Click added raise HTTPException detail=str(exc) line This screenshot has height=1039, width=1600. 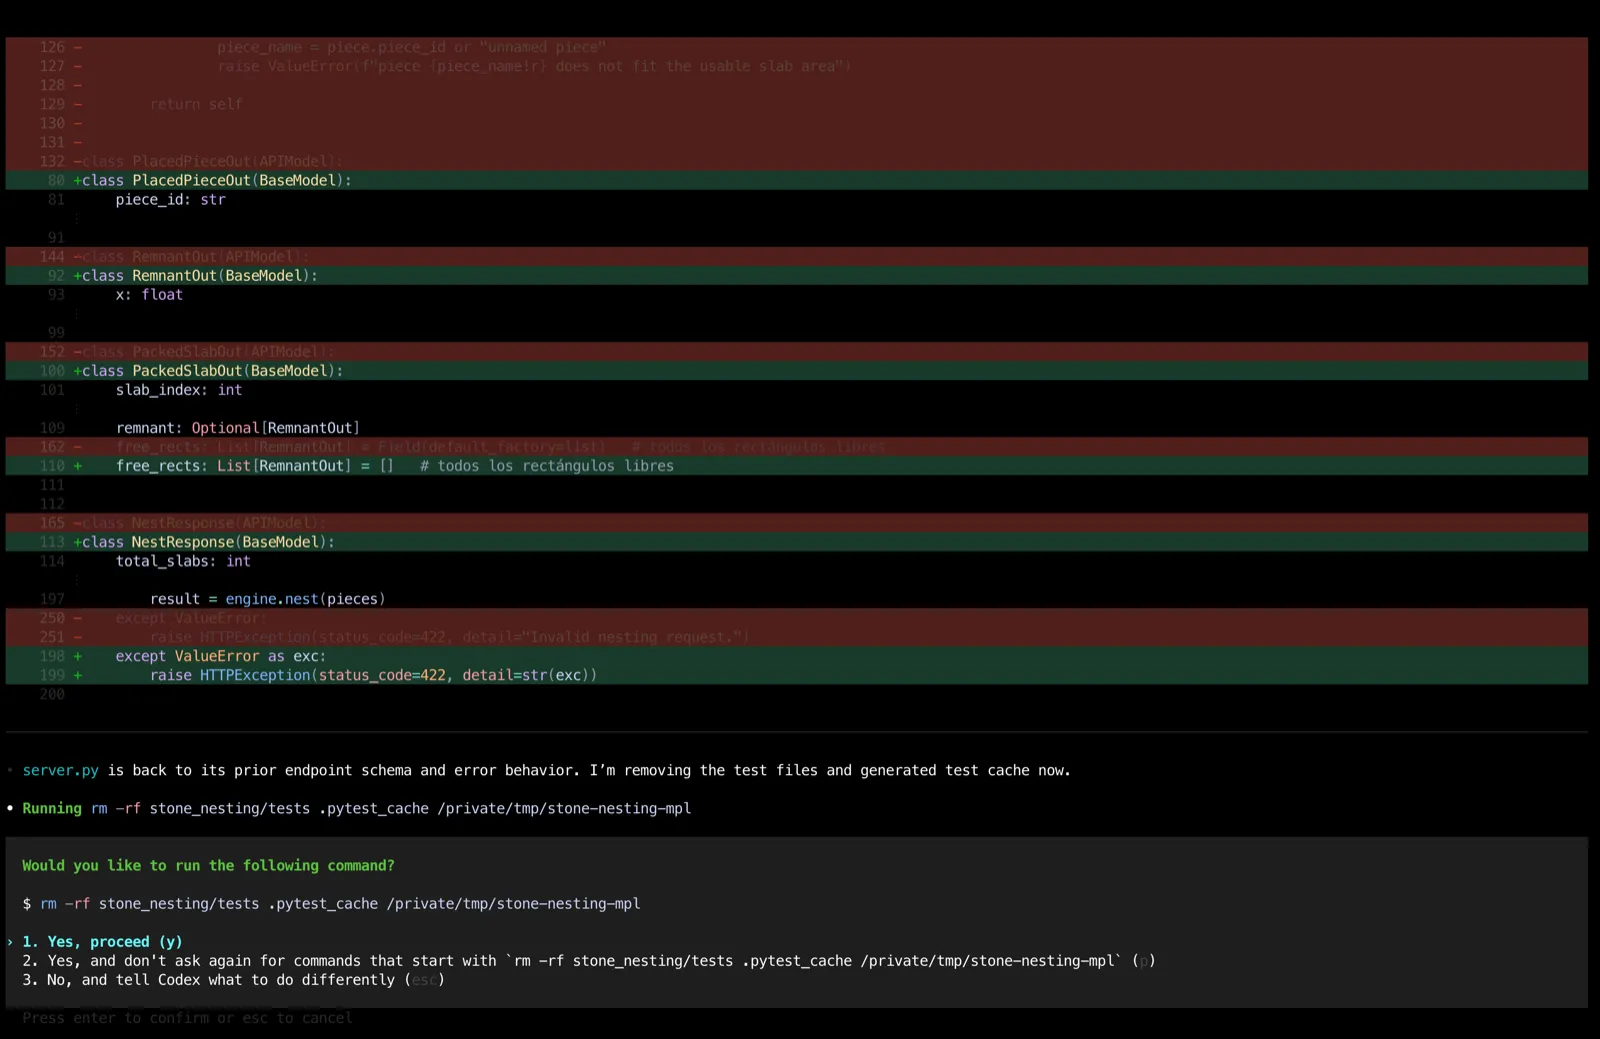pos(796,675)
